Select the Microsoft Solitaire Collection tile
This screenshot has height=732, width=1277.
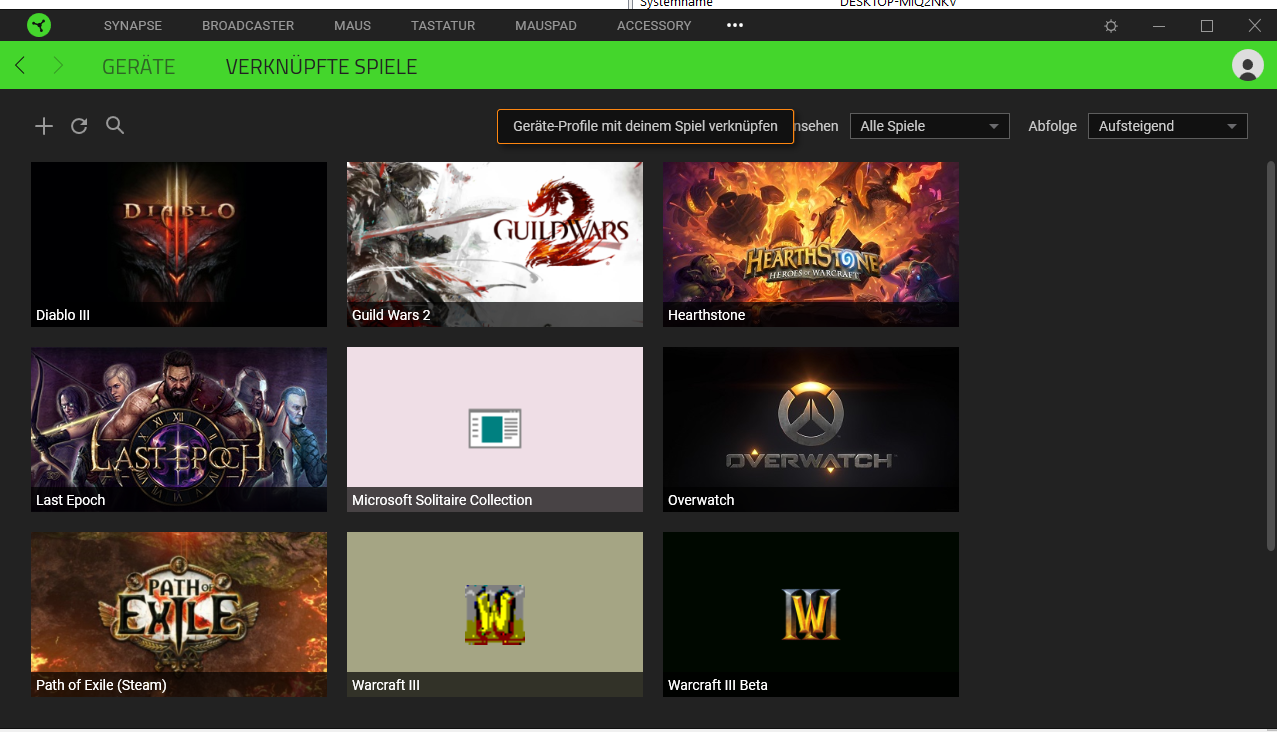click(495, 429)
